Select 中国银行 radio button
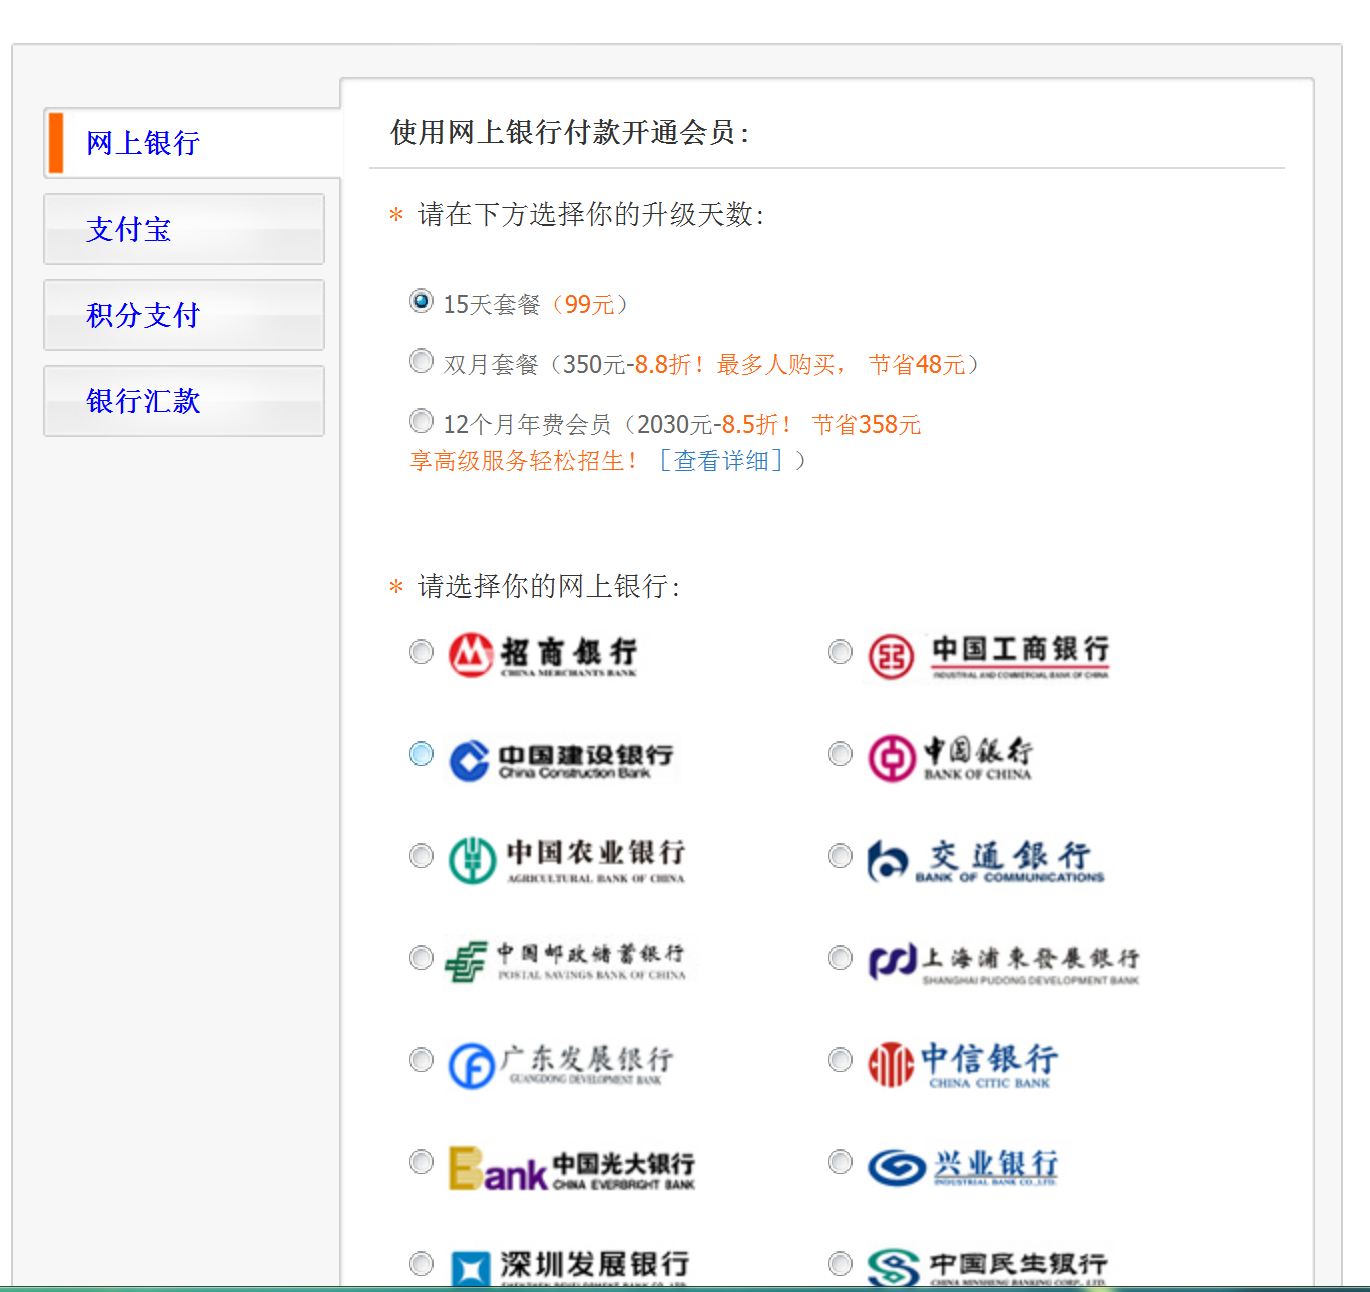Viewport: 1370px width, 1292px height. [x=840, y=754]
